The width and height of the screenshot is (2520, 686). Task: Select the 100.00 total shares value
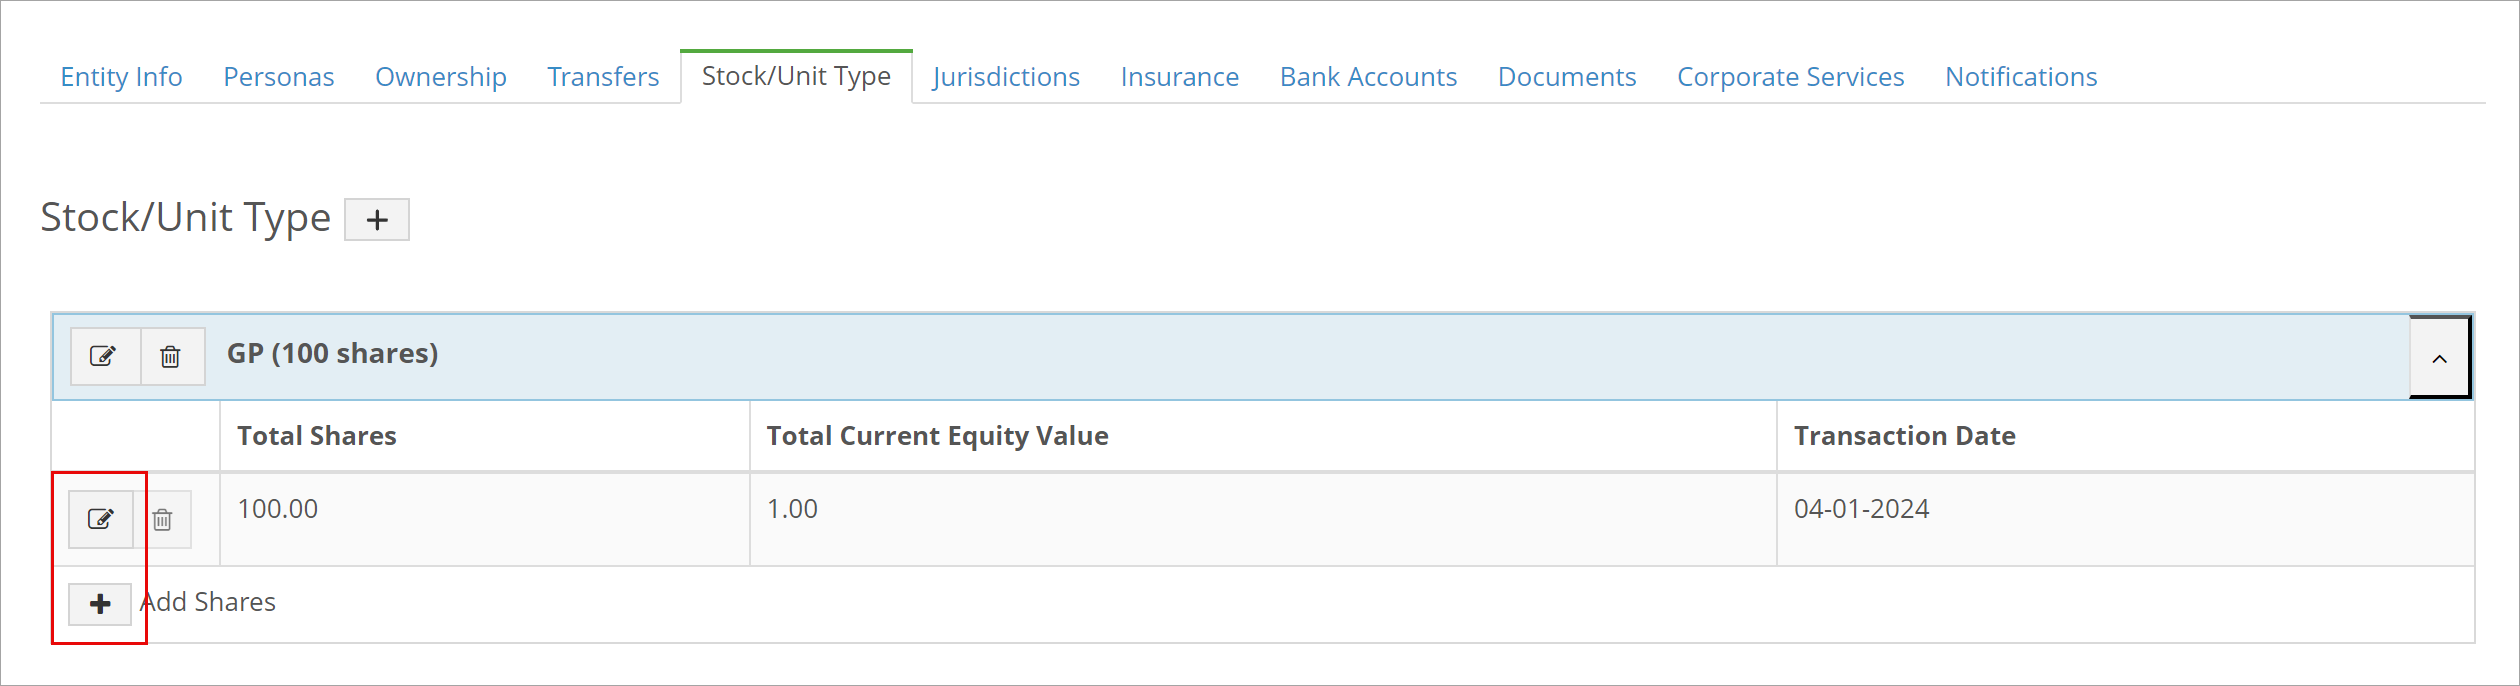(x=278, y=509)
